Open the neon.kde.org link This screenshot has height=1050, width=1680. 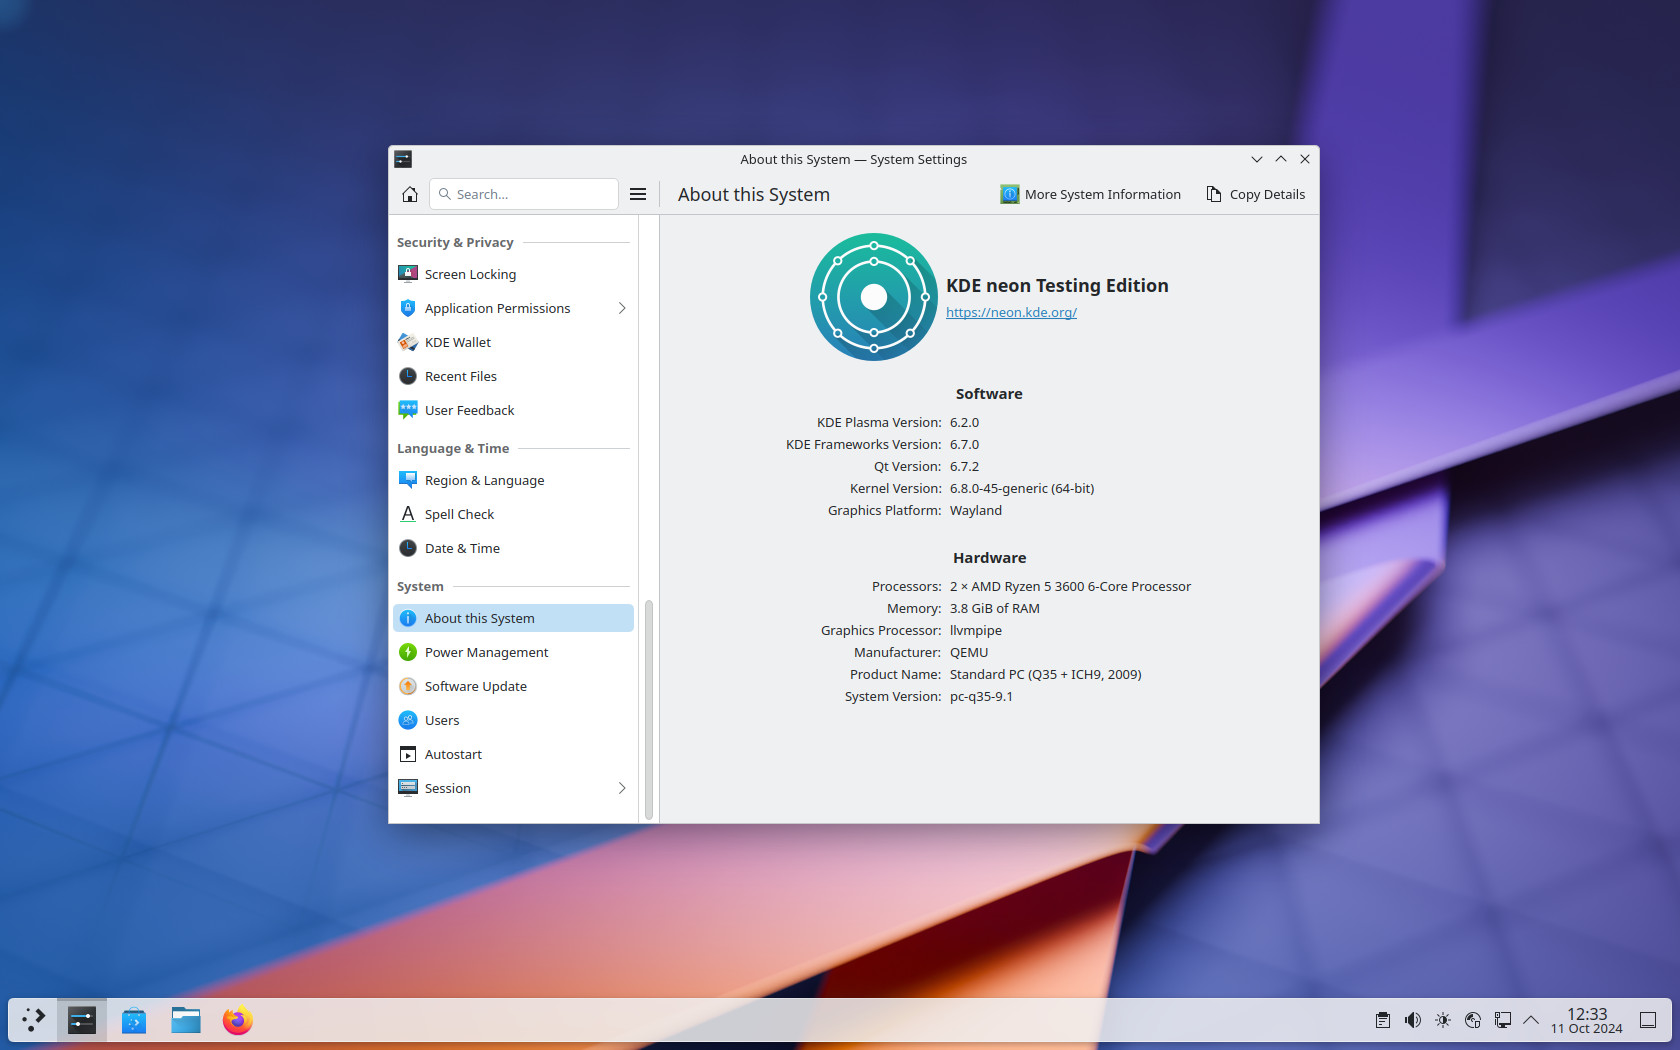pyautogui.click(x=1011, y=312)
